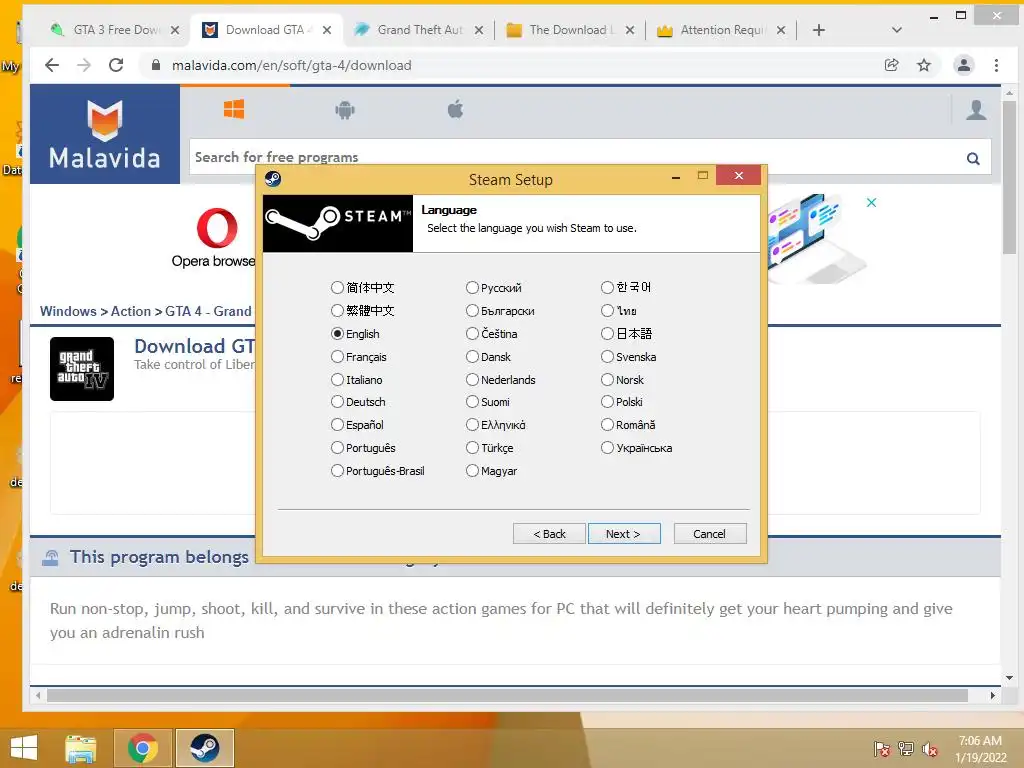
Task: Switch to the GTA 3 Free Download tab
Action: (x=115, y=29)
